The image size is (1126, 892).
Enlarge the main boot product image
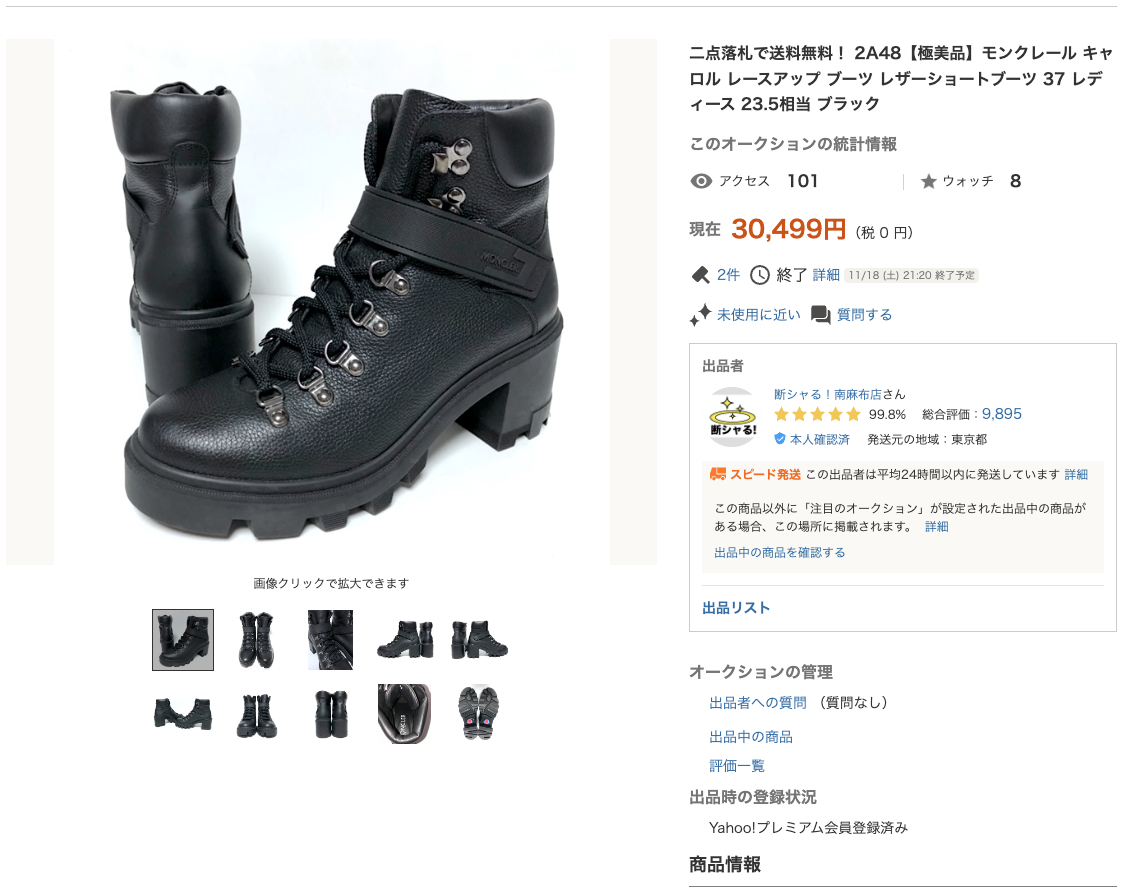click(331, 302)
